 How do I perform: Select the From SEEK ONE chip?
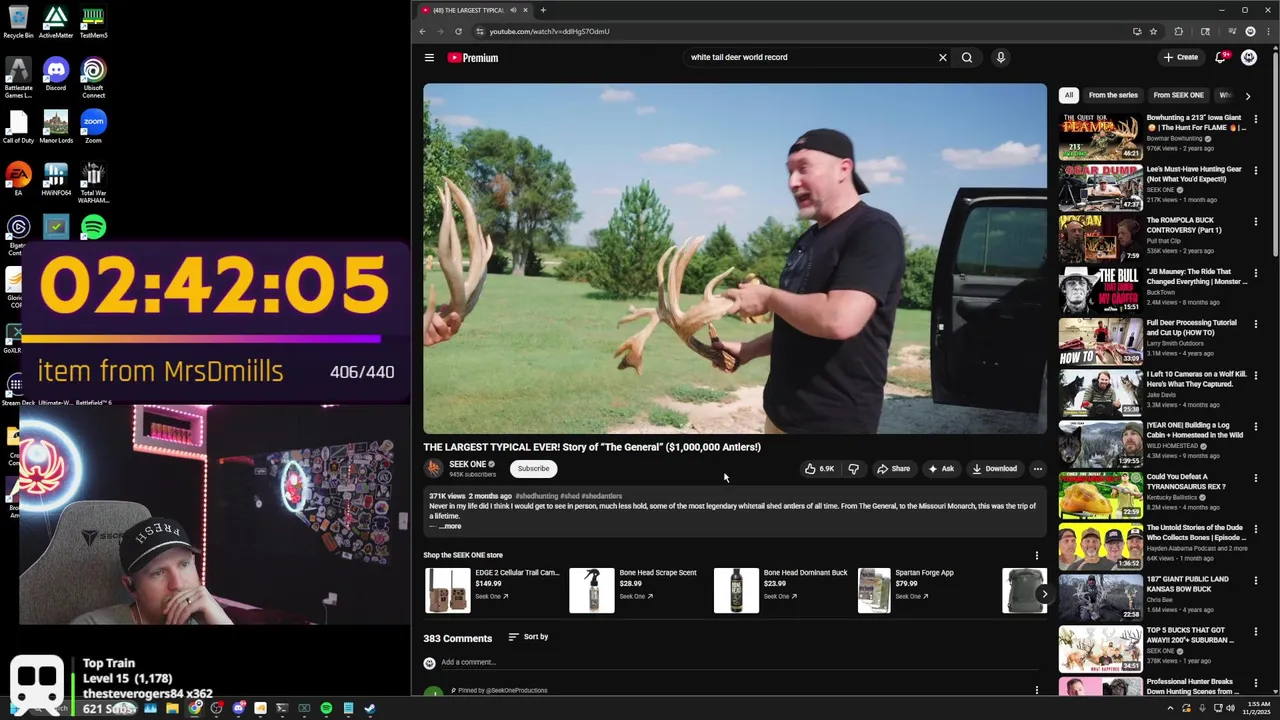click(x=1178, y=95)
